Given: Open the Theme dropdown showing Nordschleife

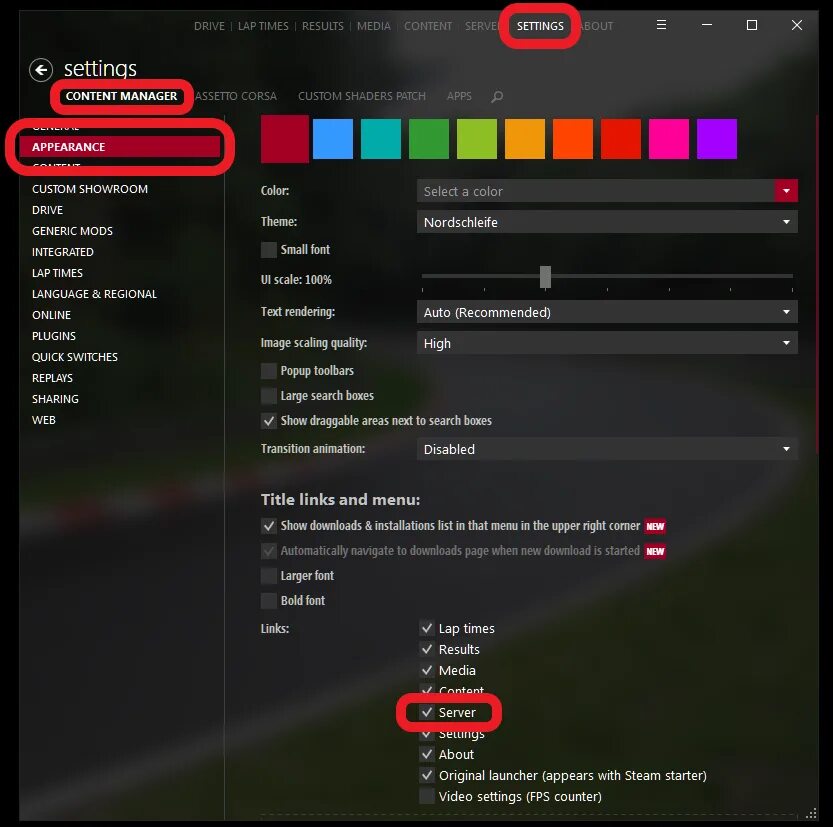Looking at the screenshot, I should pos(607,222).
